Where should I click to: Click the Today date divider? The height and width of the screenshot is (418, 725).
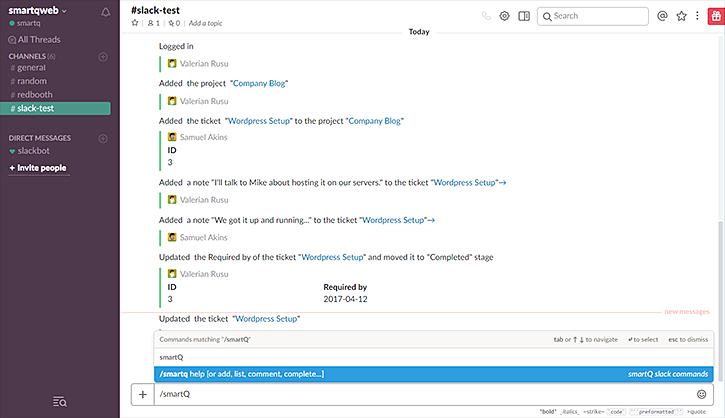(x=419, y=32)
